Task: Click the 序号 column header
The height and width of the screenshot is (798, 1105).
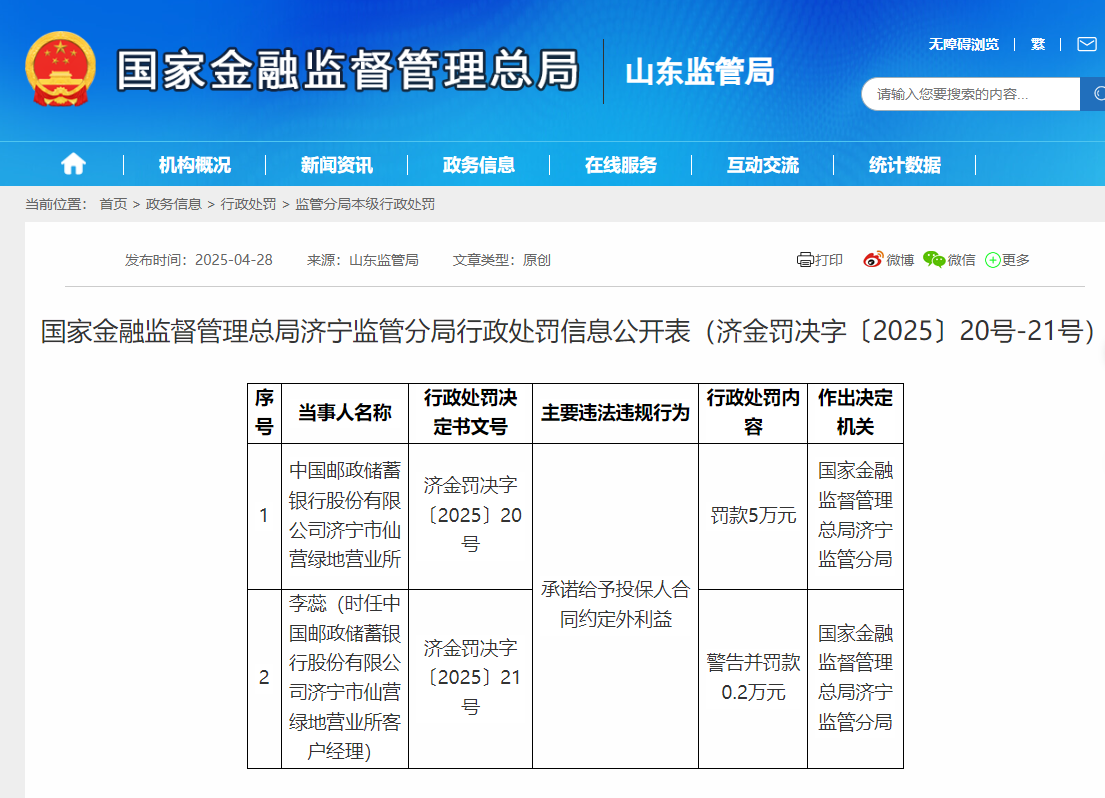Action: point(264,413)
